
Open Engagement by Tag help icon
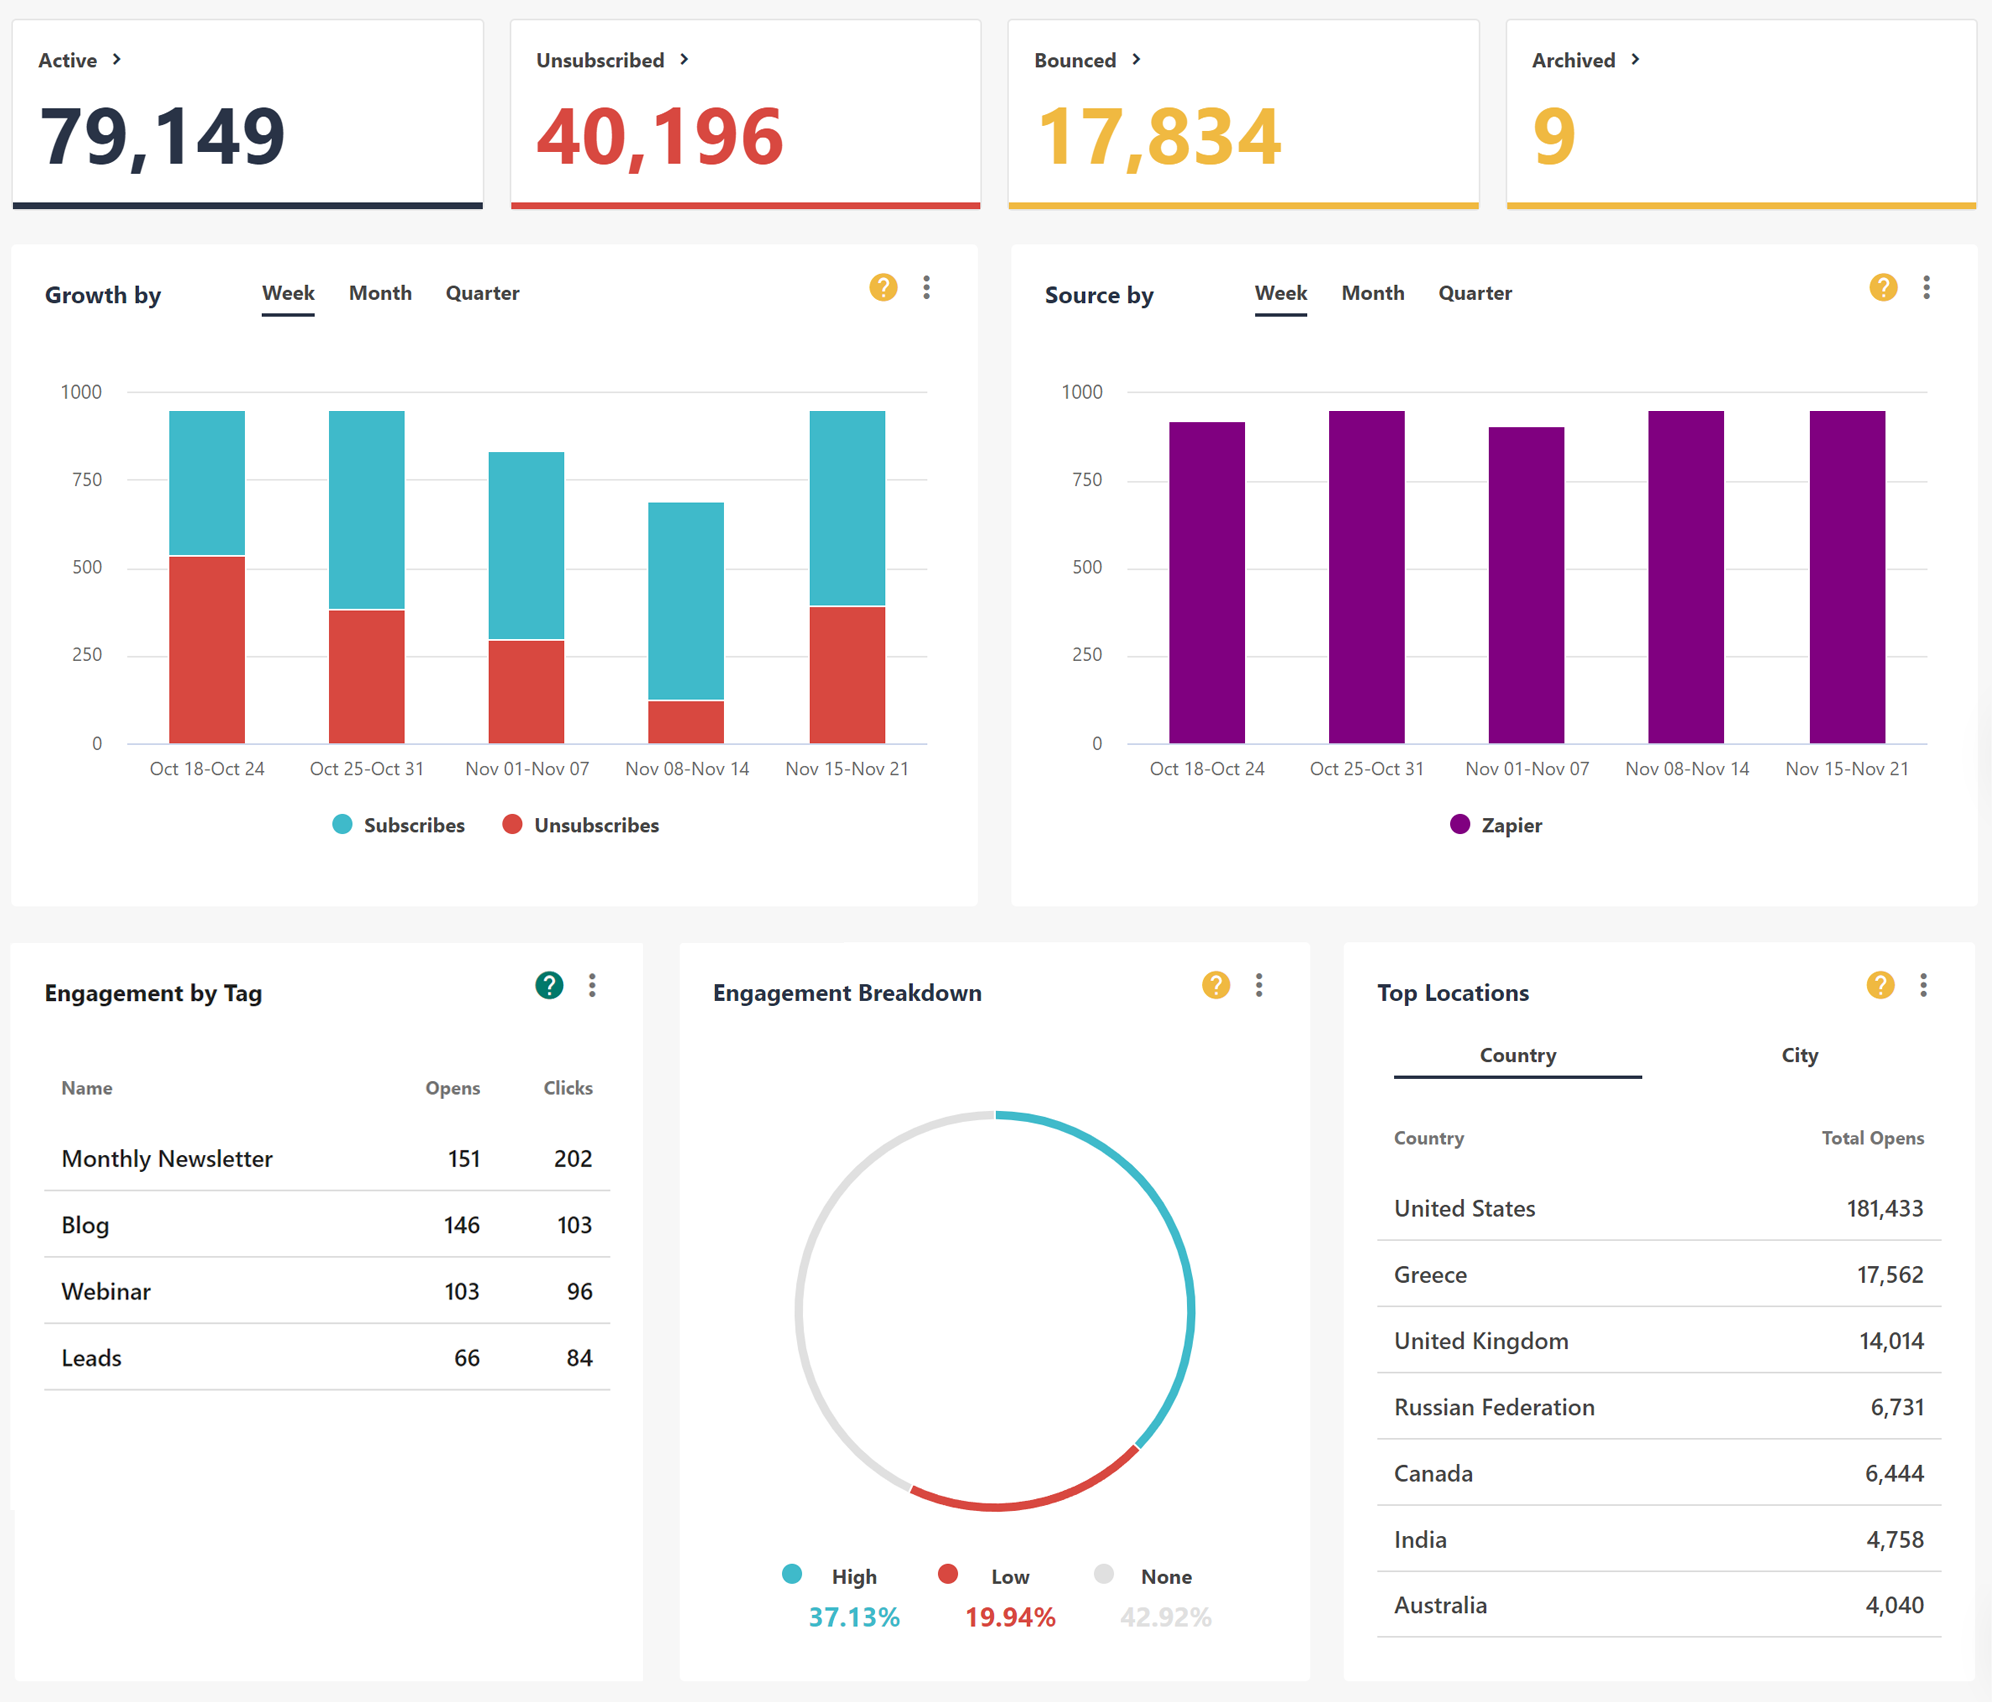click(x=549, y=985)
